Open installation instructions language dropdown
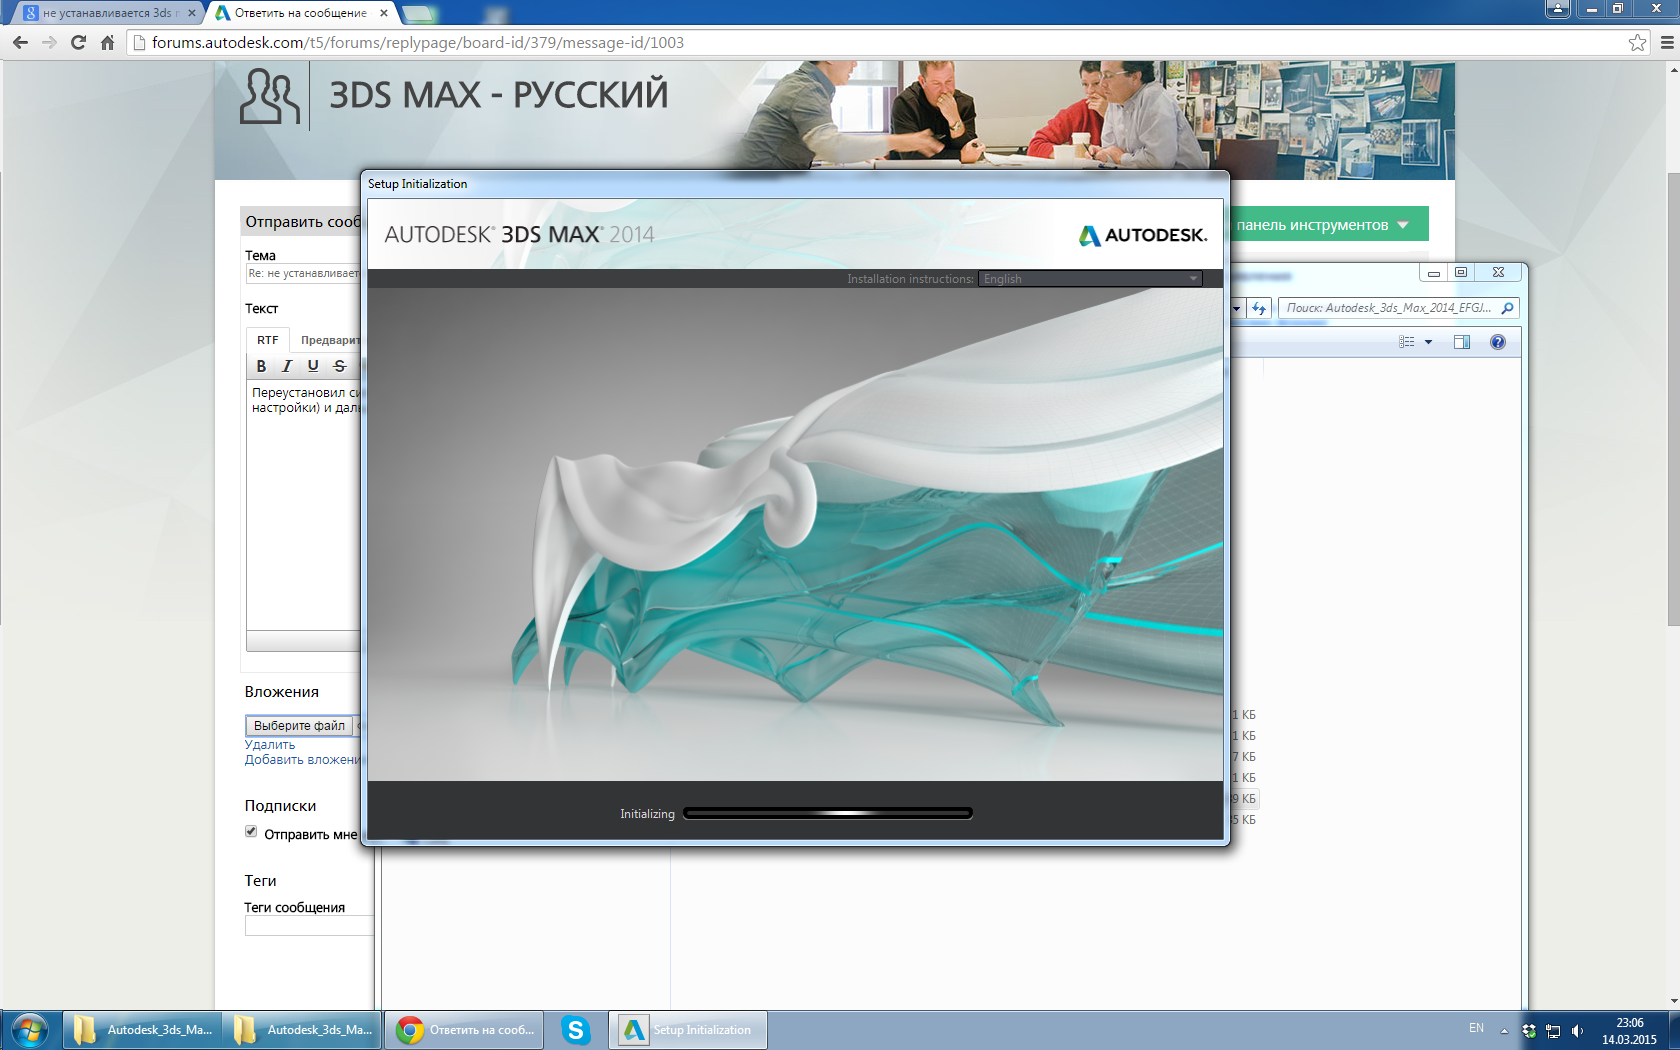The height and width of the screenshot is (1050, 1680). click(x=1090, y=279)
